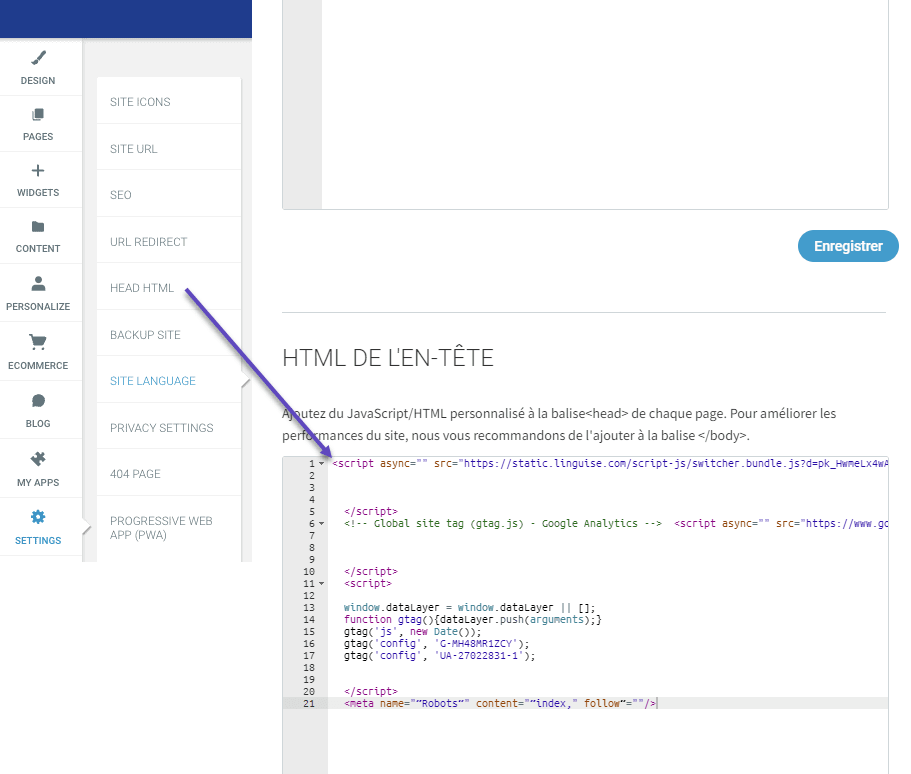The image size is (911, 774).
Task: Open PROGRESSIVE WEB APP (PWA) entry
Action: [x=169, y=528]
